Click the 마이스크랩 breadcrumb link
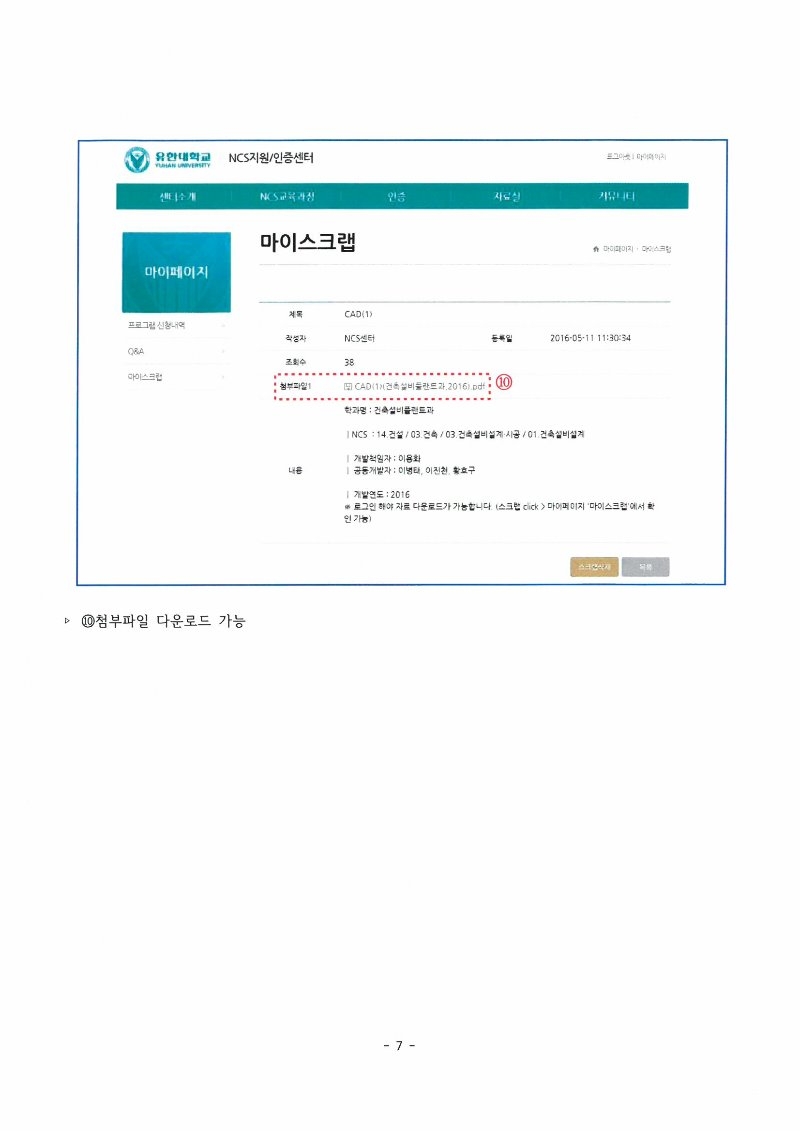The image size is (800, 1131). 656,249
